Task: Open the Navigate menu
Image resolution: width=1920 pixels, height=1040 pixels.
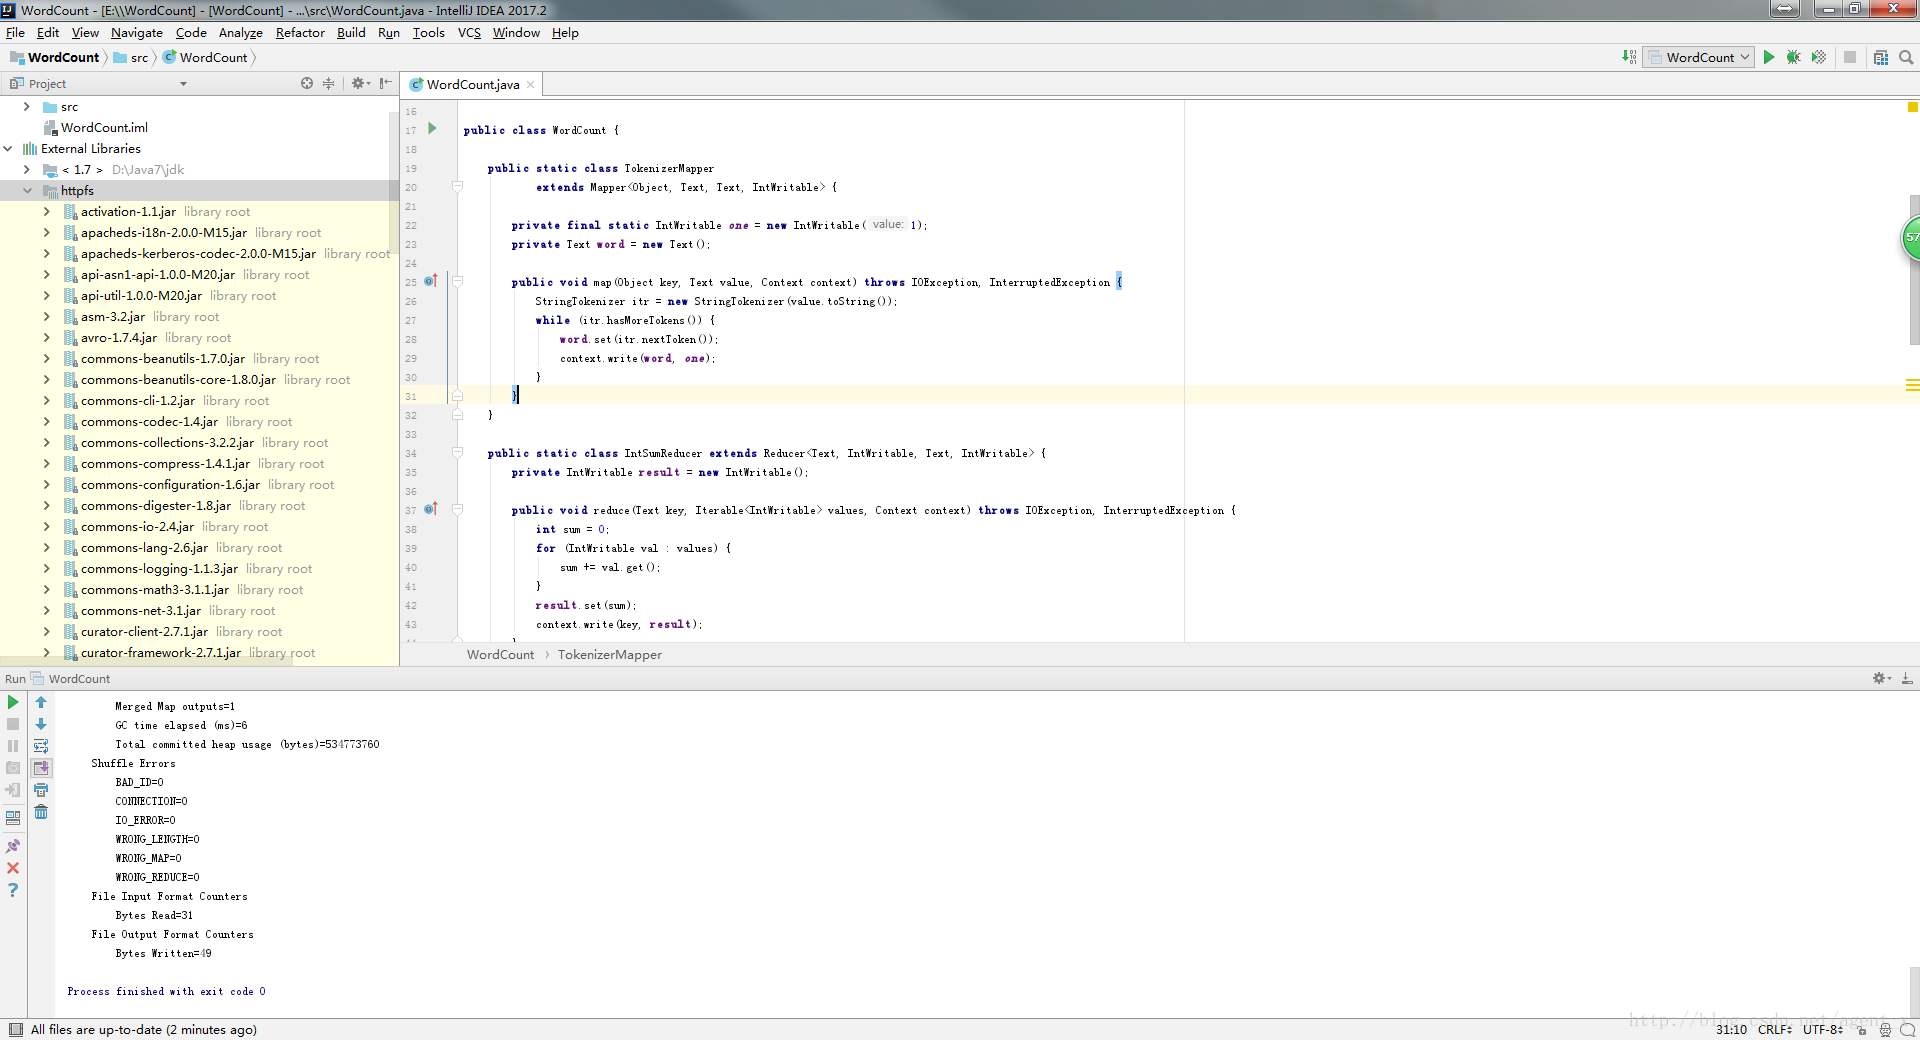Action: point(136,32)
